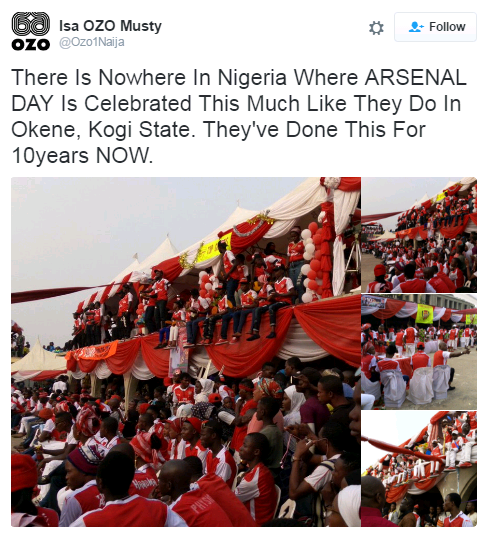Click the @Ozo1Naija handle
Image resolution: width=478 pixels, height=533 pixels.
(92, 42)
